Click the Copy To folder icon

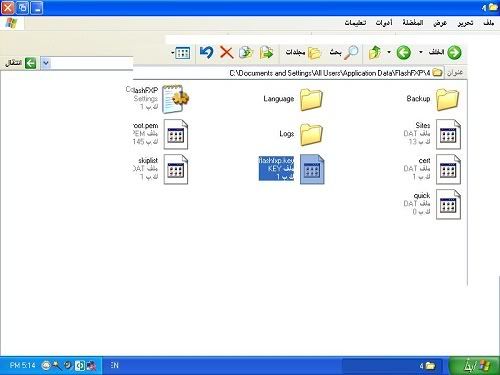pyautogui.click(x=246, y=52)
